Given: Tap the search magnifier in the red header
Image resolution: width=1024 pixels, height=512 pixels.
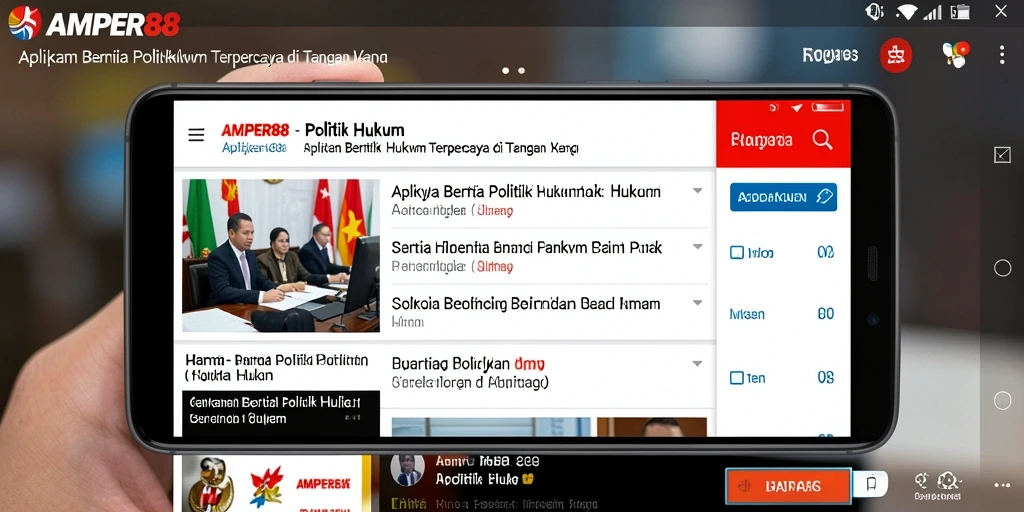Looking at the screenshot, I should 822,139.
